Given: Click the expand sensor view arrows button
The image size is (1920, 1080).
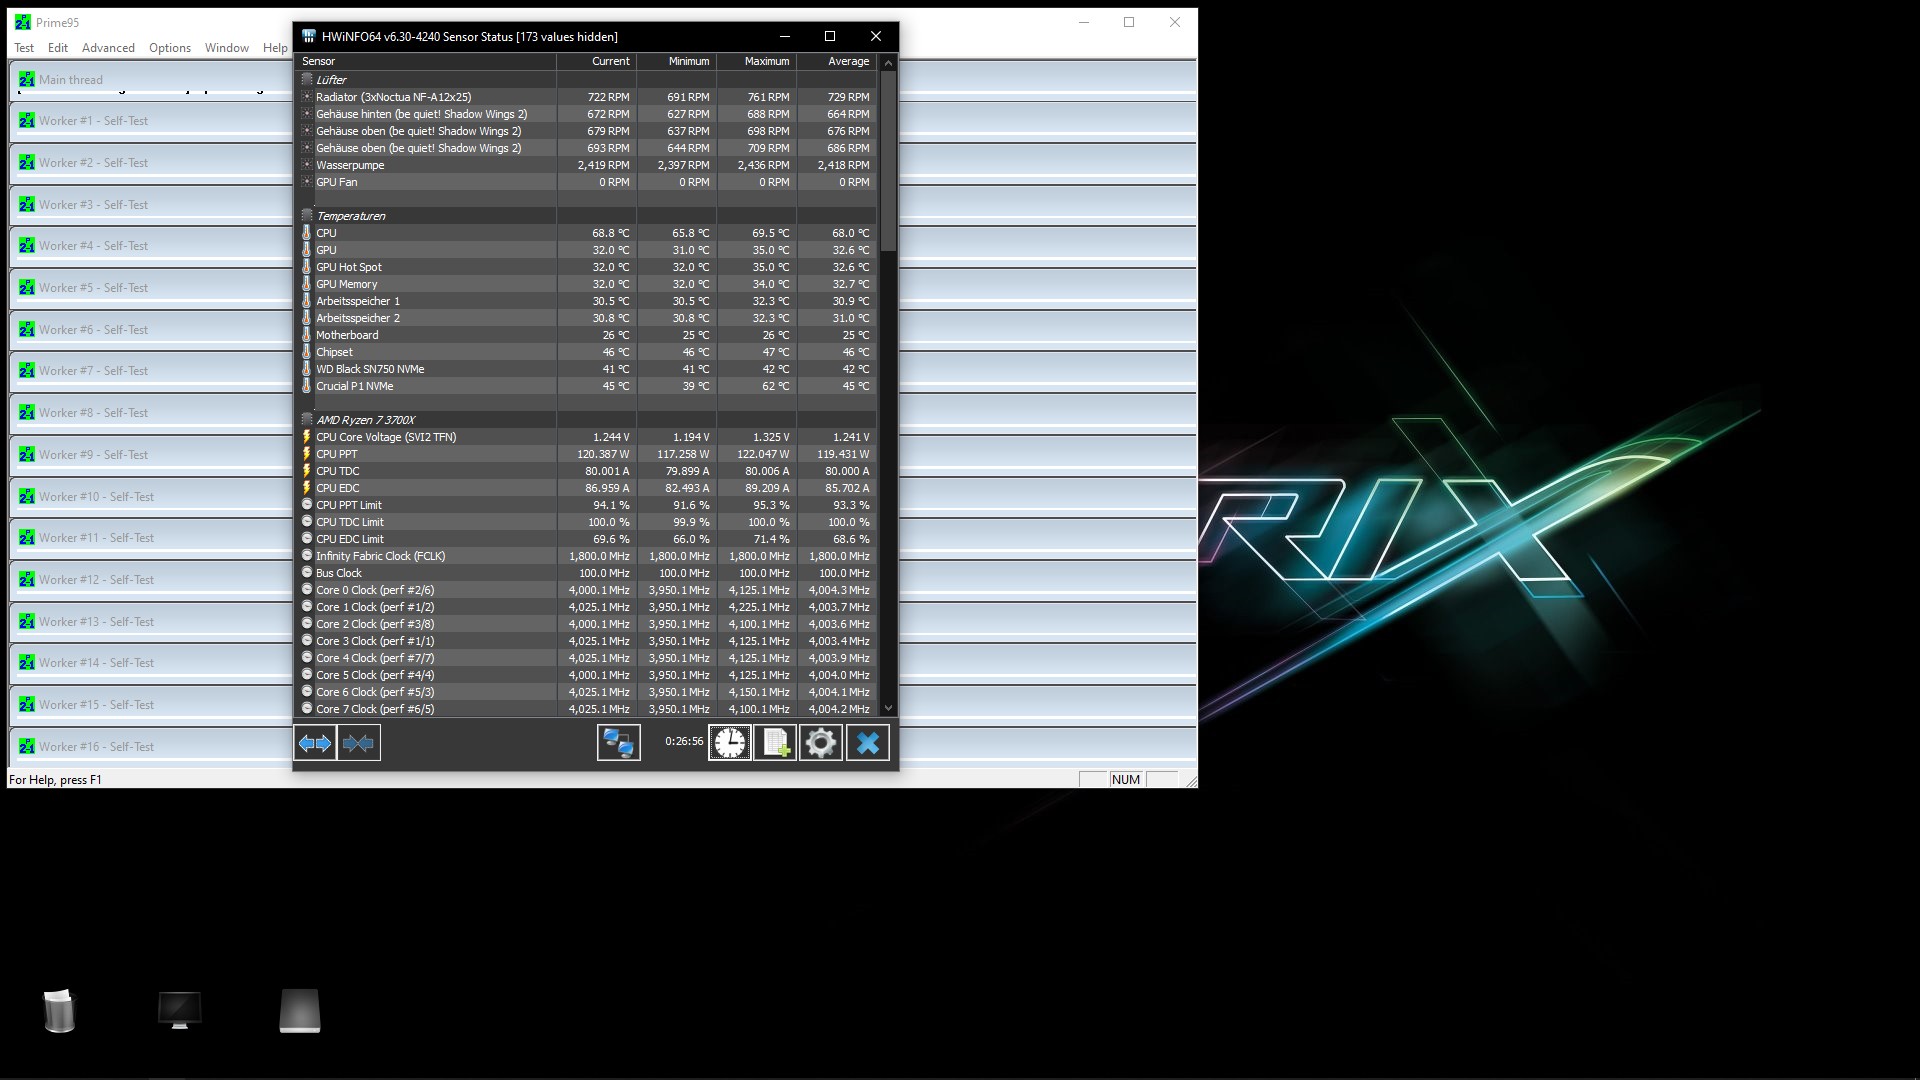Looking at the screenshot, I should click(315, 743).
